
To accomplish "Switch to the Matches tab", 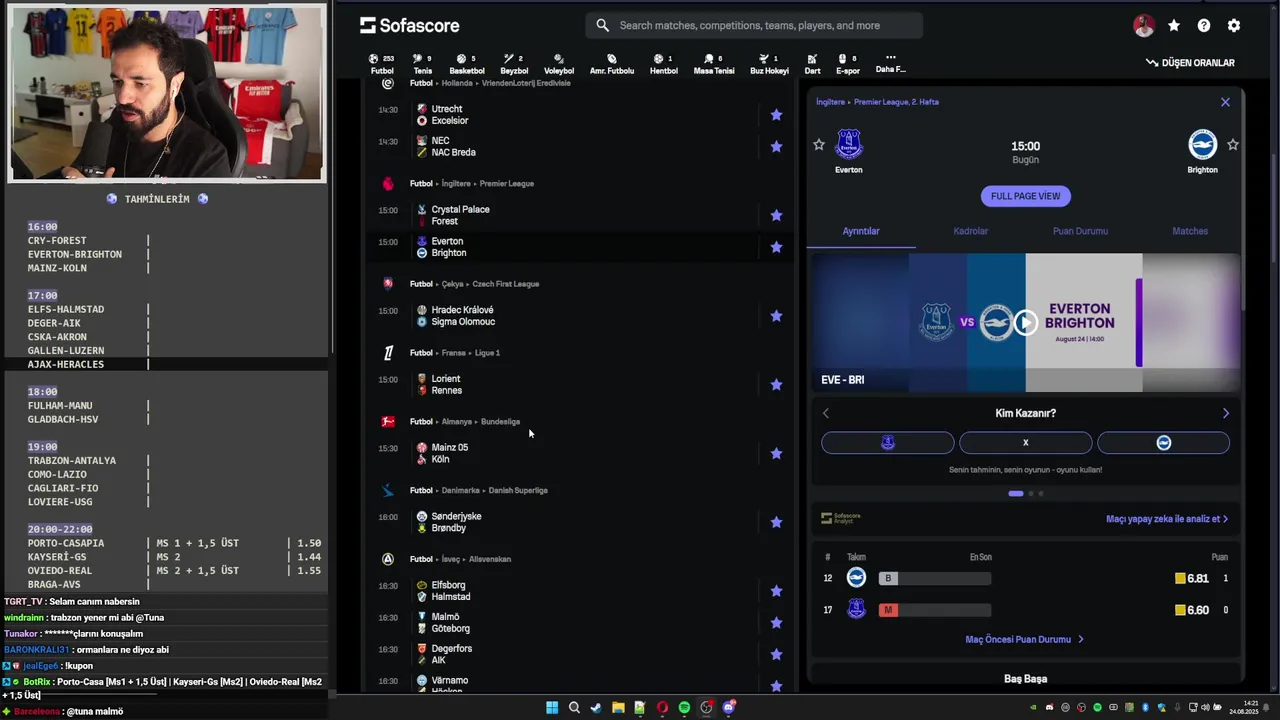I will point(1190,231).
